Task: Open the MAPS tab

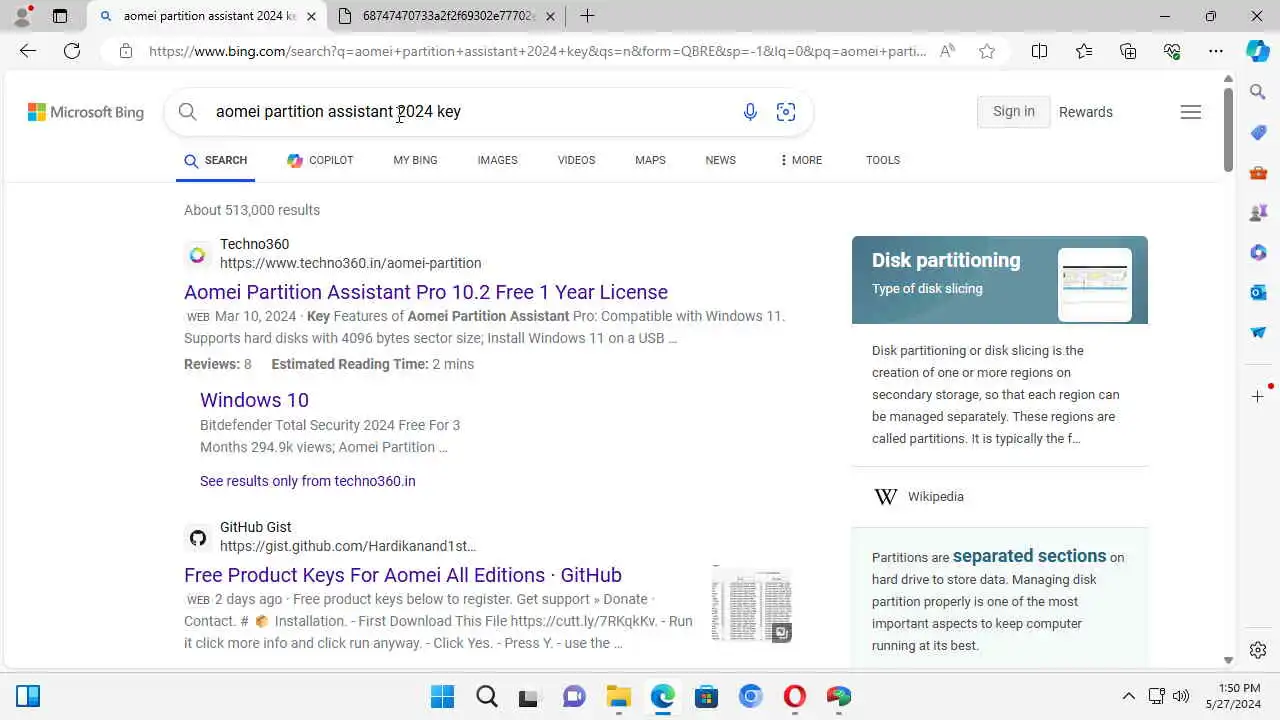Action: point(650,160)
